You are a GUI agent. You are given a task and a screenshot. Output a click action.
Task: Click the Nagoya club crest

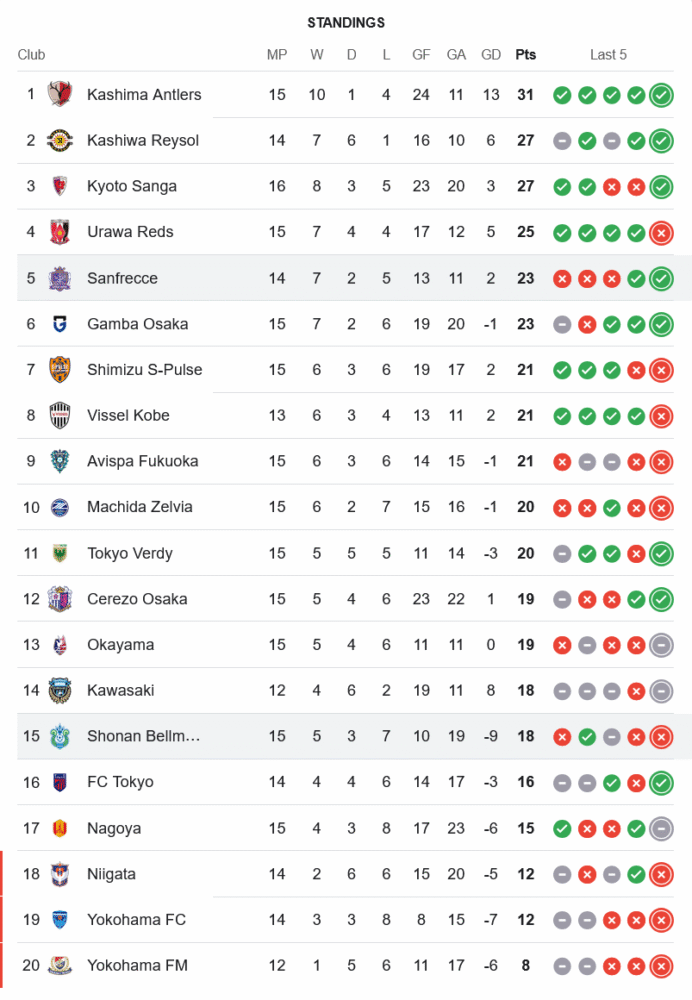60,828
